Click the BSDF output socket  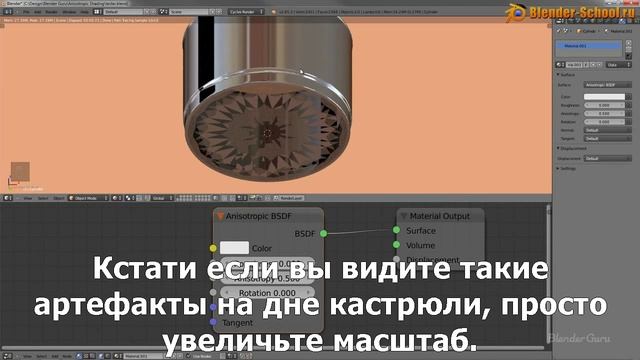tap(324, 233)
